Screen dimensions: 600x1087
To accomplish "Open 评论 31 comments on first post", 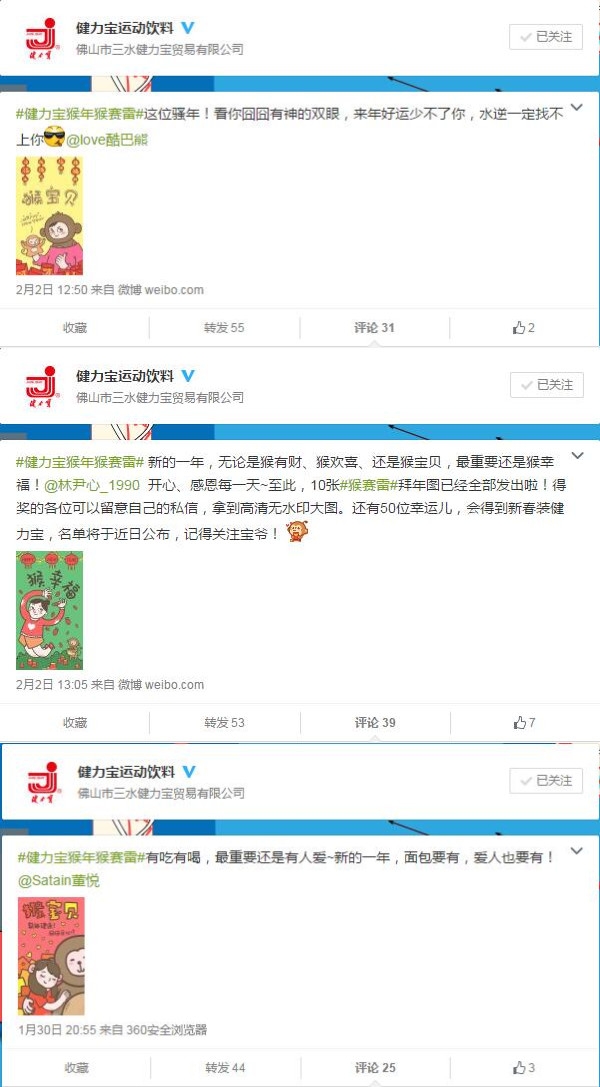I will (x=374, y=328).
